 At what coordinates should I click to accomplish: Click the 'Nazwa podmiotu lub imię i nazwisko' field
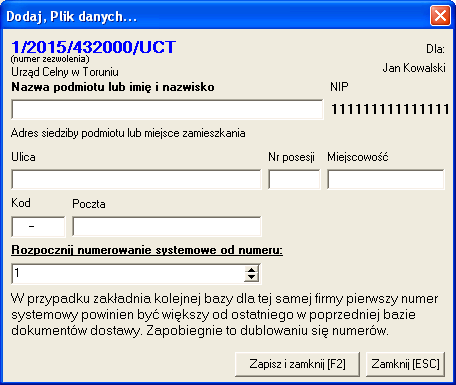click(x=167, y=109)
